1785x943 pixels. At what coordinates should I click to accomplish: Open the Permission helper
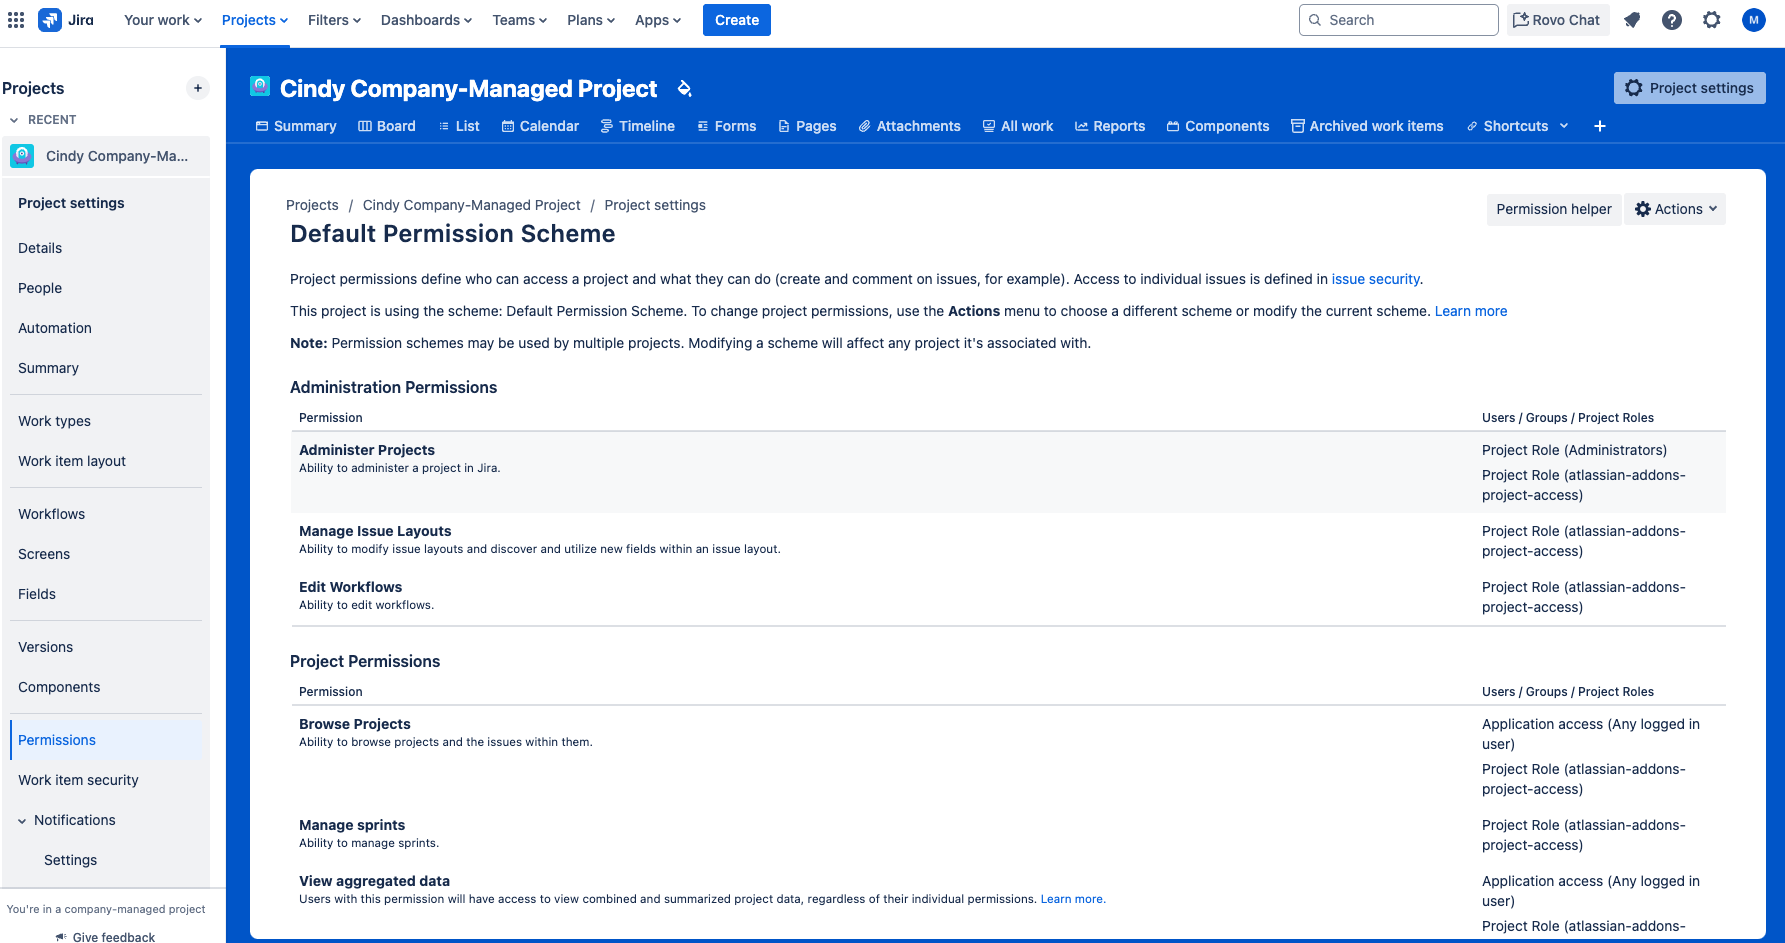click(1553, 209)
